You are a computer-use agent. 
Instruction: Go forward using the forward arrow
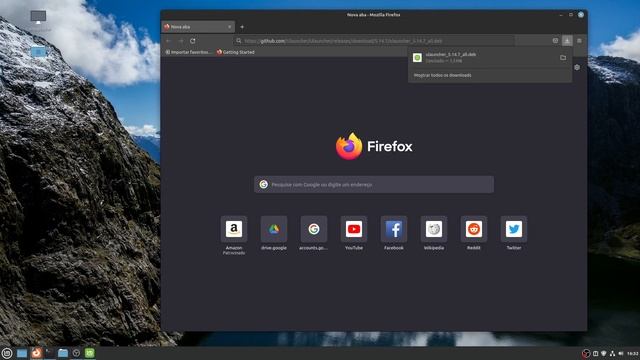[x=180, y=41]
